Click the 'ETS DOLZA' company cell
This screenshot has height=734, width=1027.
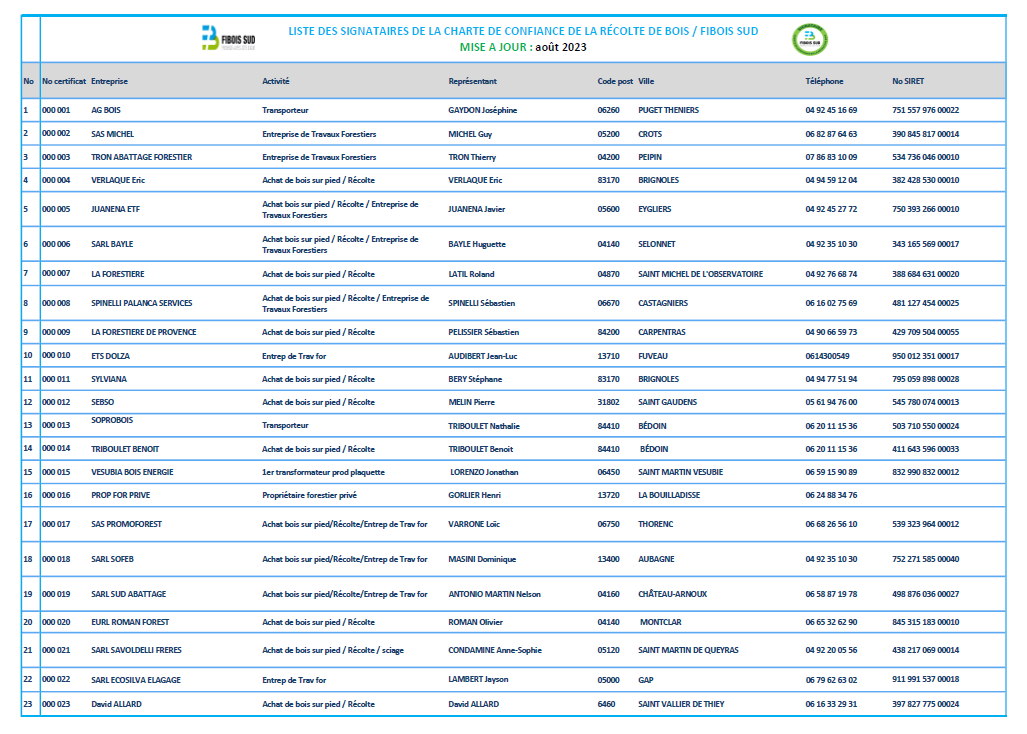(111, 356)
